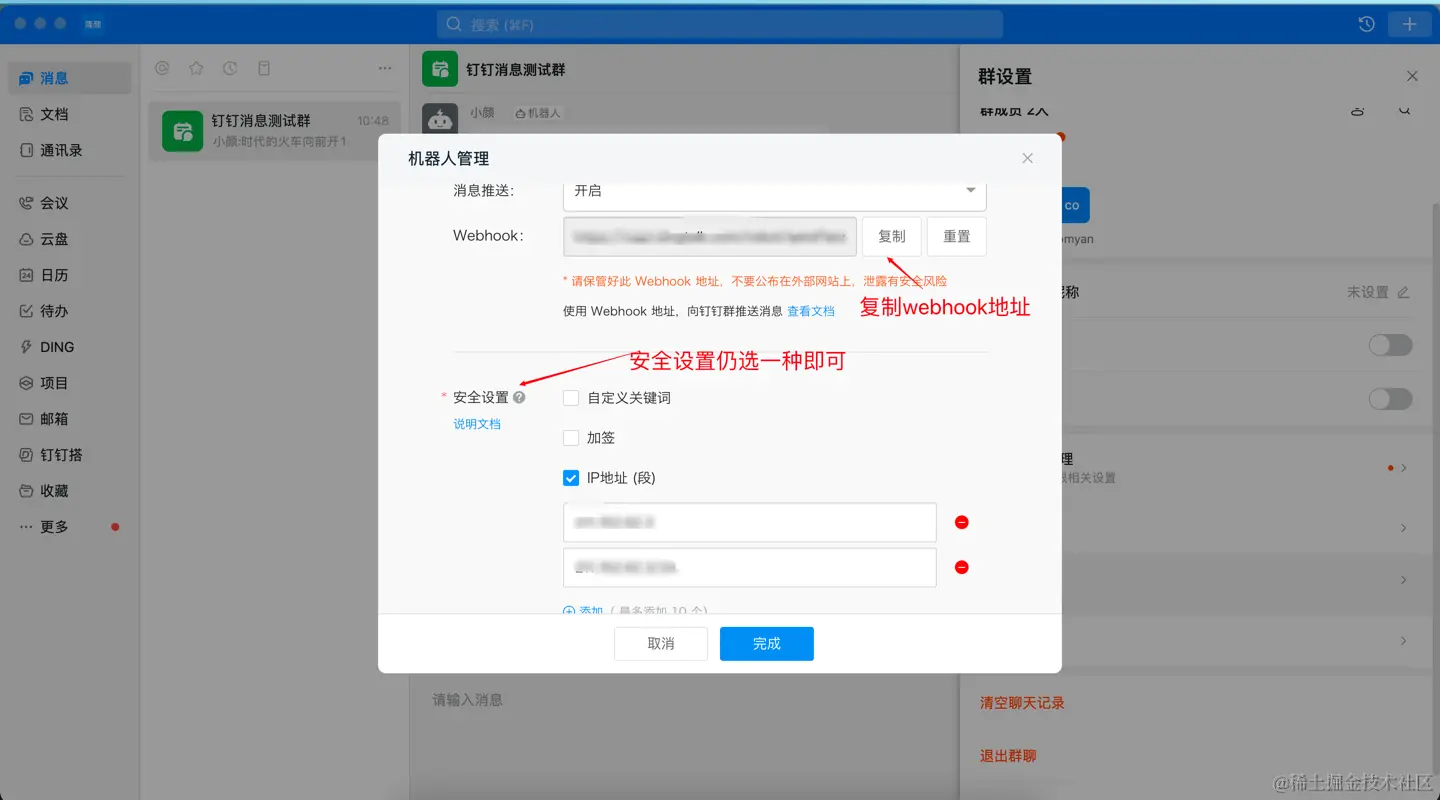Click the 安全设置 help question icon

pyautogui.click(x=519, y=397)
